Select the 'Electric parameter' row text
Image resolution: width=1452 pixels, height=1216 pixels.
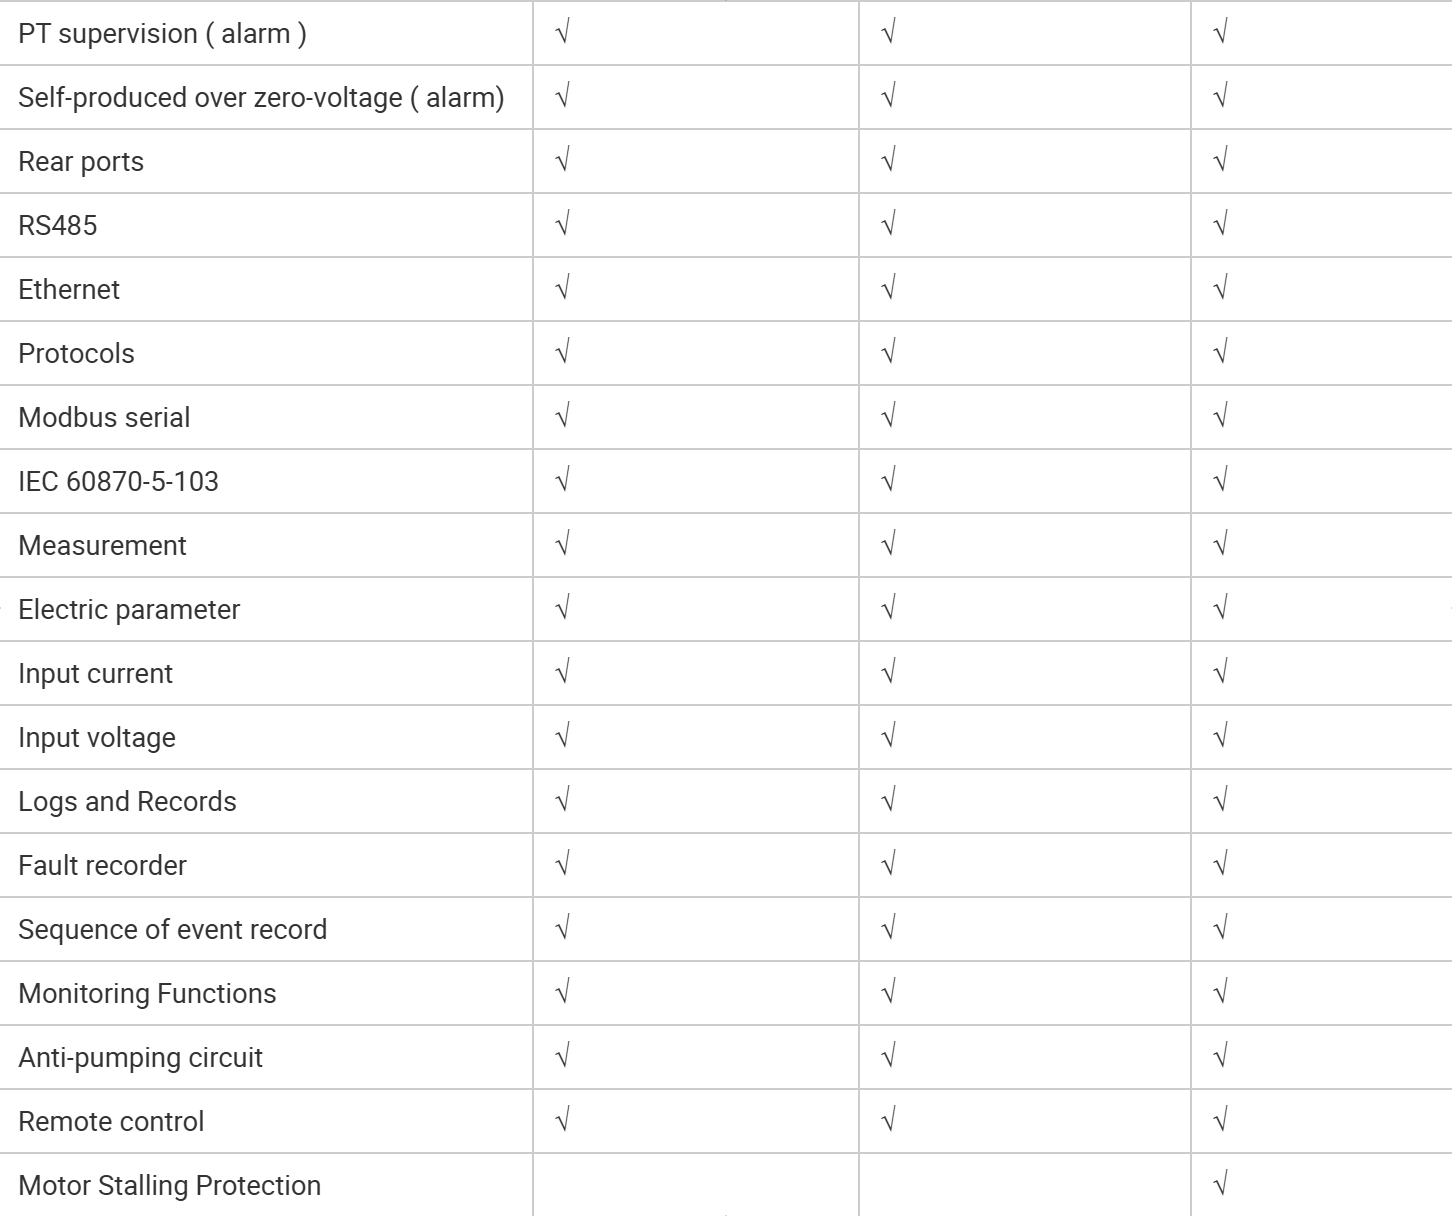pos(129,610)
